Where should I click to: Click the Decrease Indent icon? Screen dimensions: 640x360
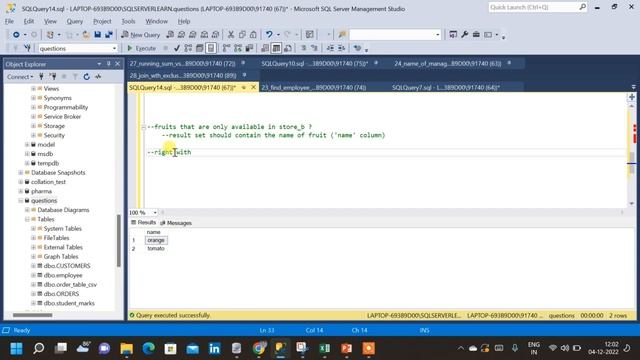tap(330, 48)
